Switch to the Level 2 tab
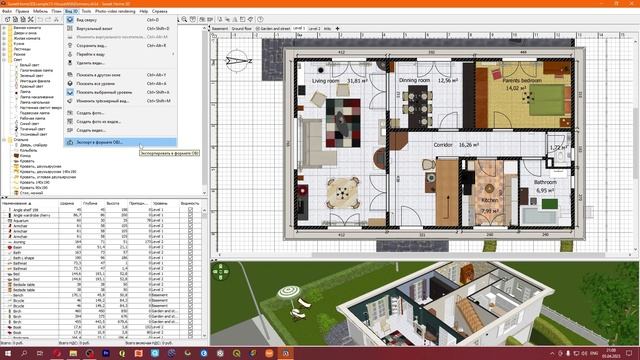 [x=314, y=29]
